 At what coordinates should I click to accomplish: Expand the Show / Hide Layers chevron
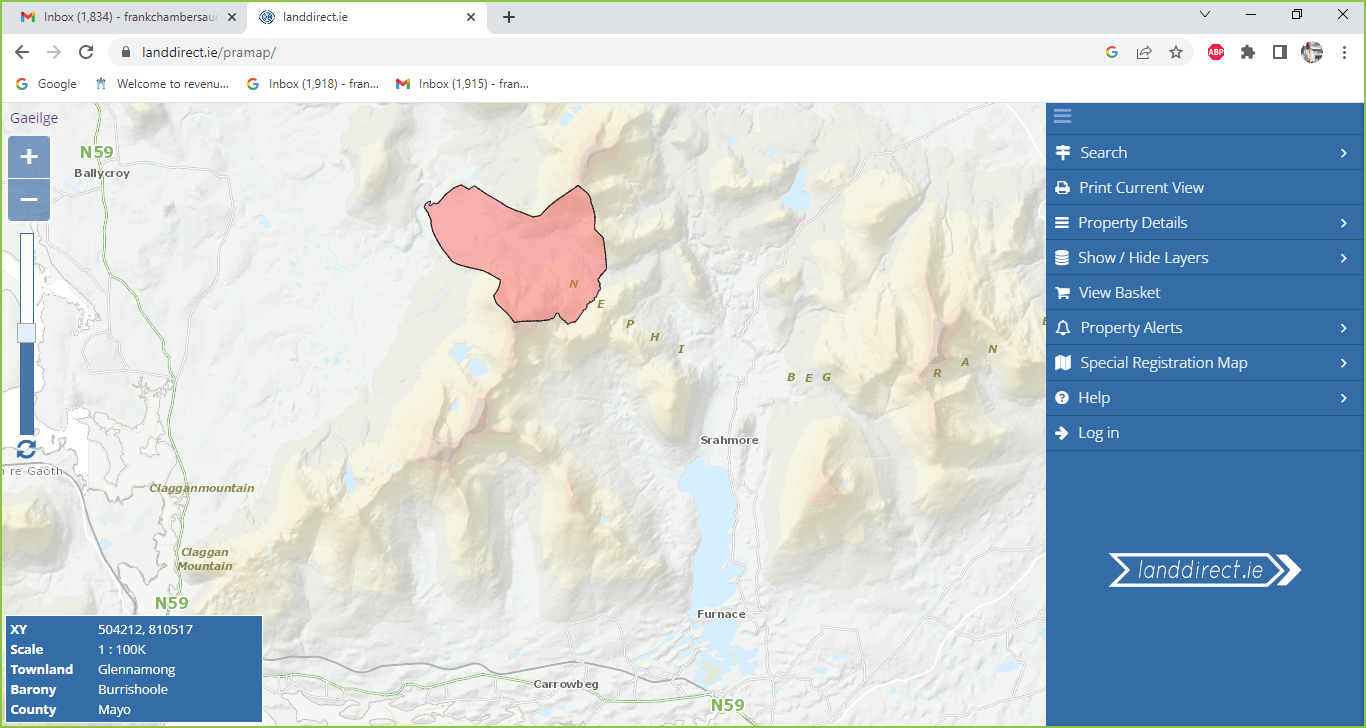(x=1344, y=258)
